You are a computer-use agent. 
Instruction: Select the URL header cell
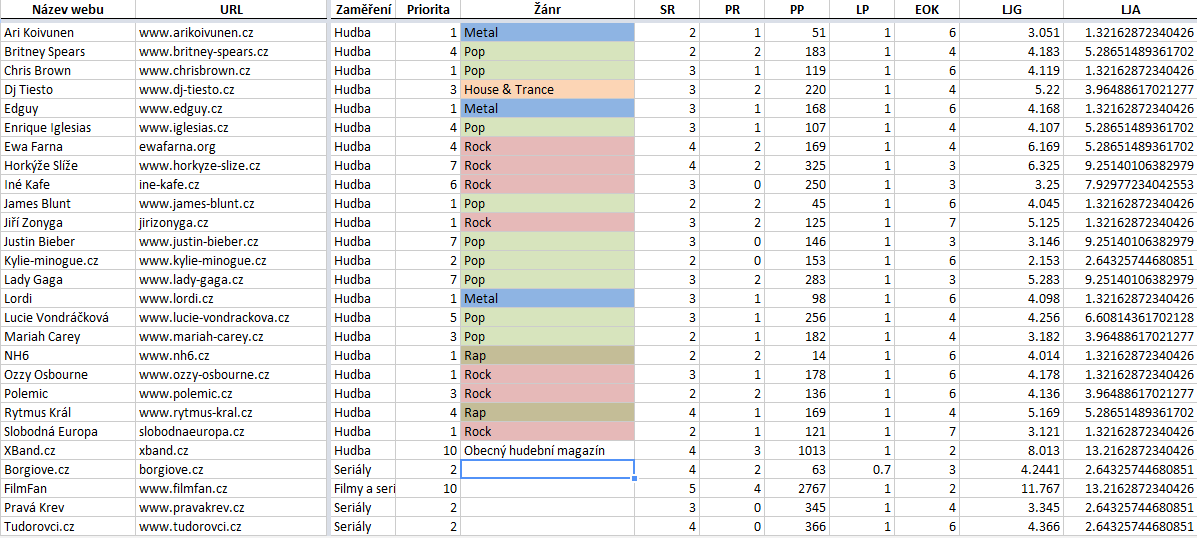coord(231,10)
